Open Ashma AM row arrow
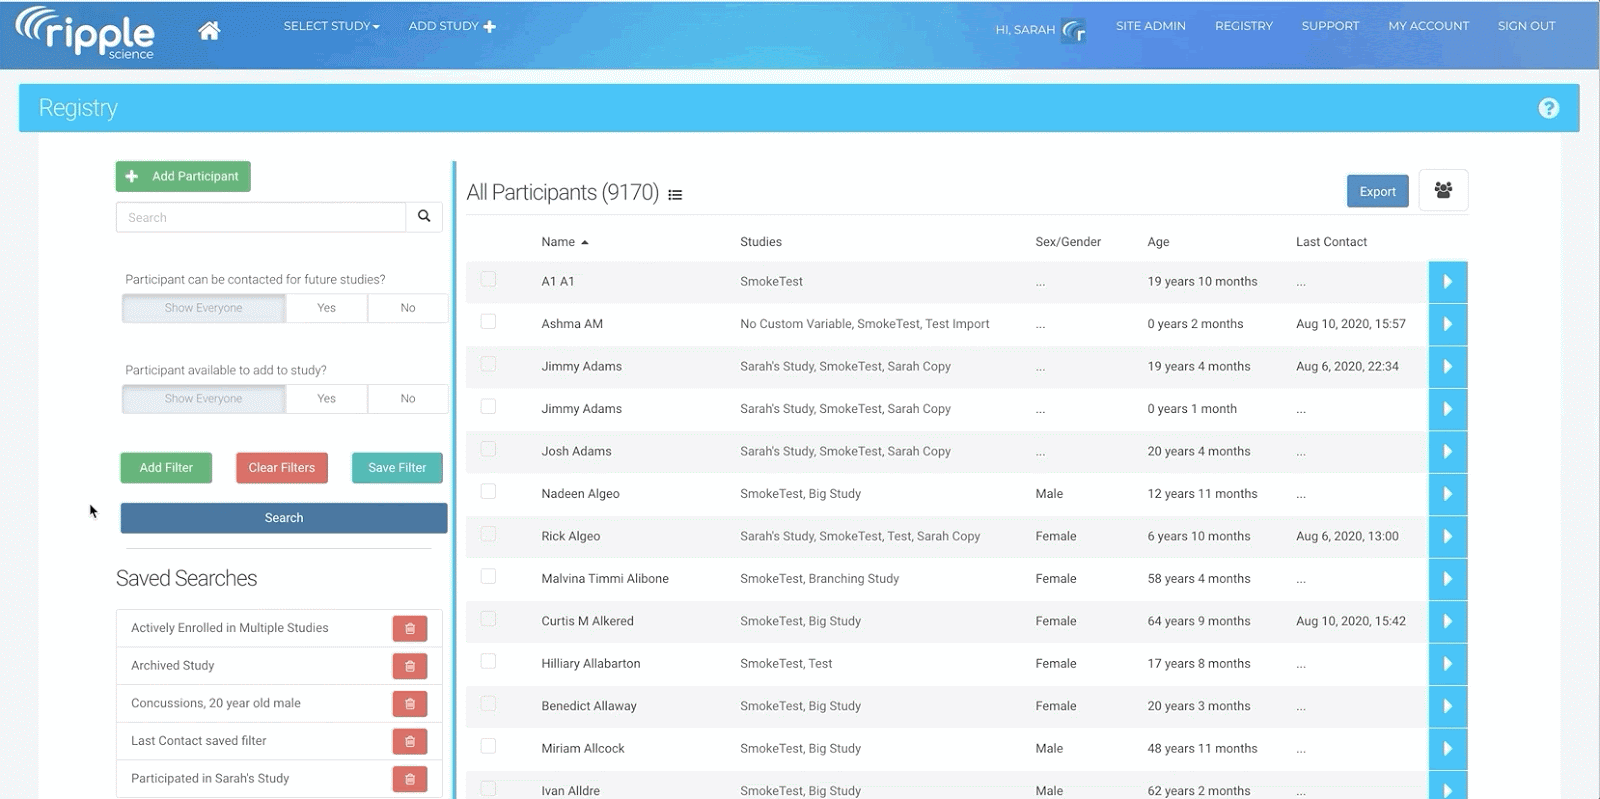This screenshot has height=799, width=1600. pos(1447,324)
